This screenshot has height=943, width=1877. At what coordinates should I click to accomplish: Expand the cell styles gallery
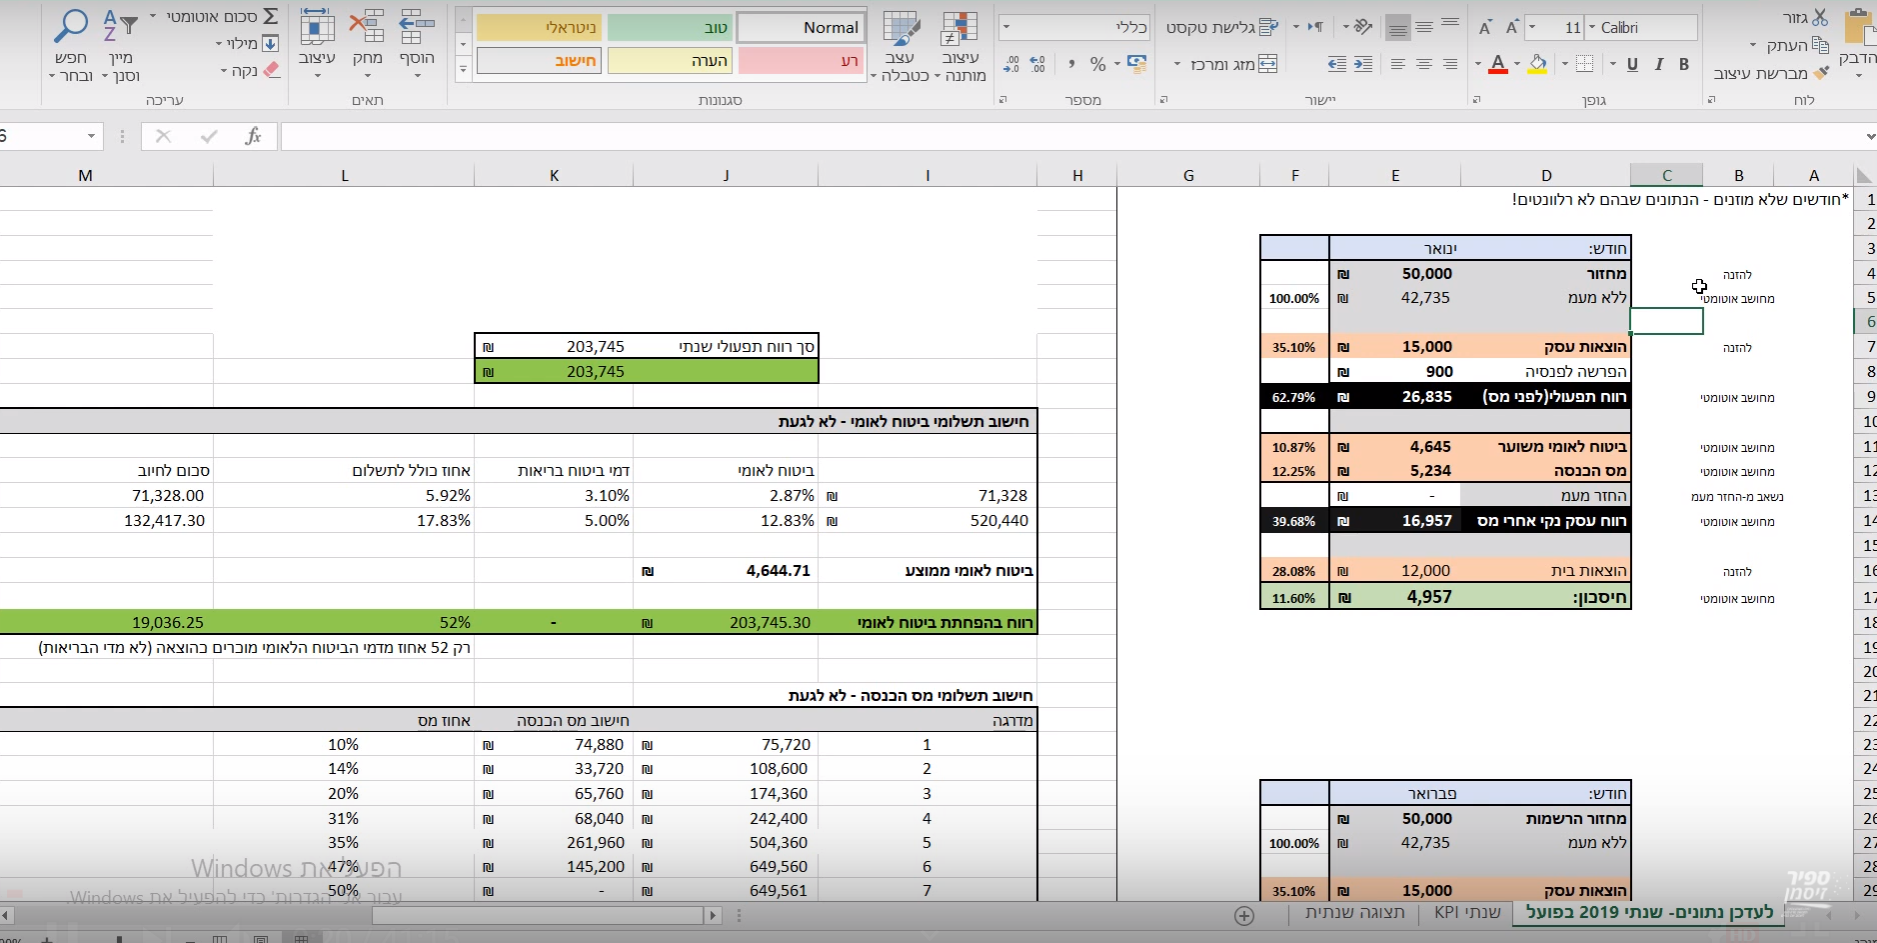[462, 69]
